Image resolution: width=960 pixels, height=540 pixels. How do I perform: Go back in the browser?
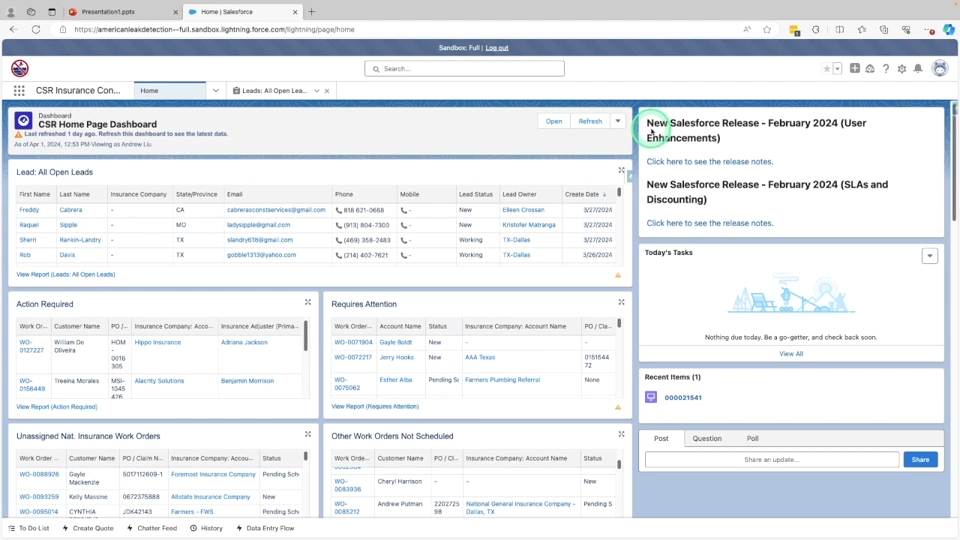tap(13, 29)
